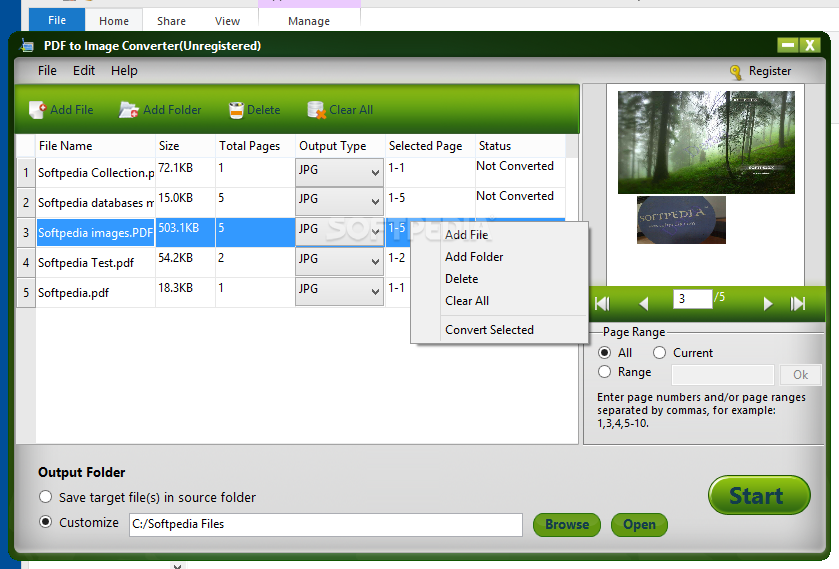Choose Save target file(s) in source folder
The width and height of the screenshot is (839, 569).
click(45, 497)
